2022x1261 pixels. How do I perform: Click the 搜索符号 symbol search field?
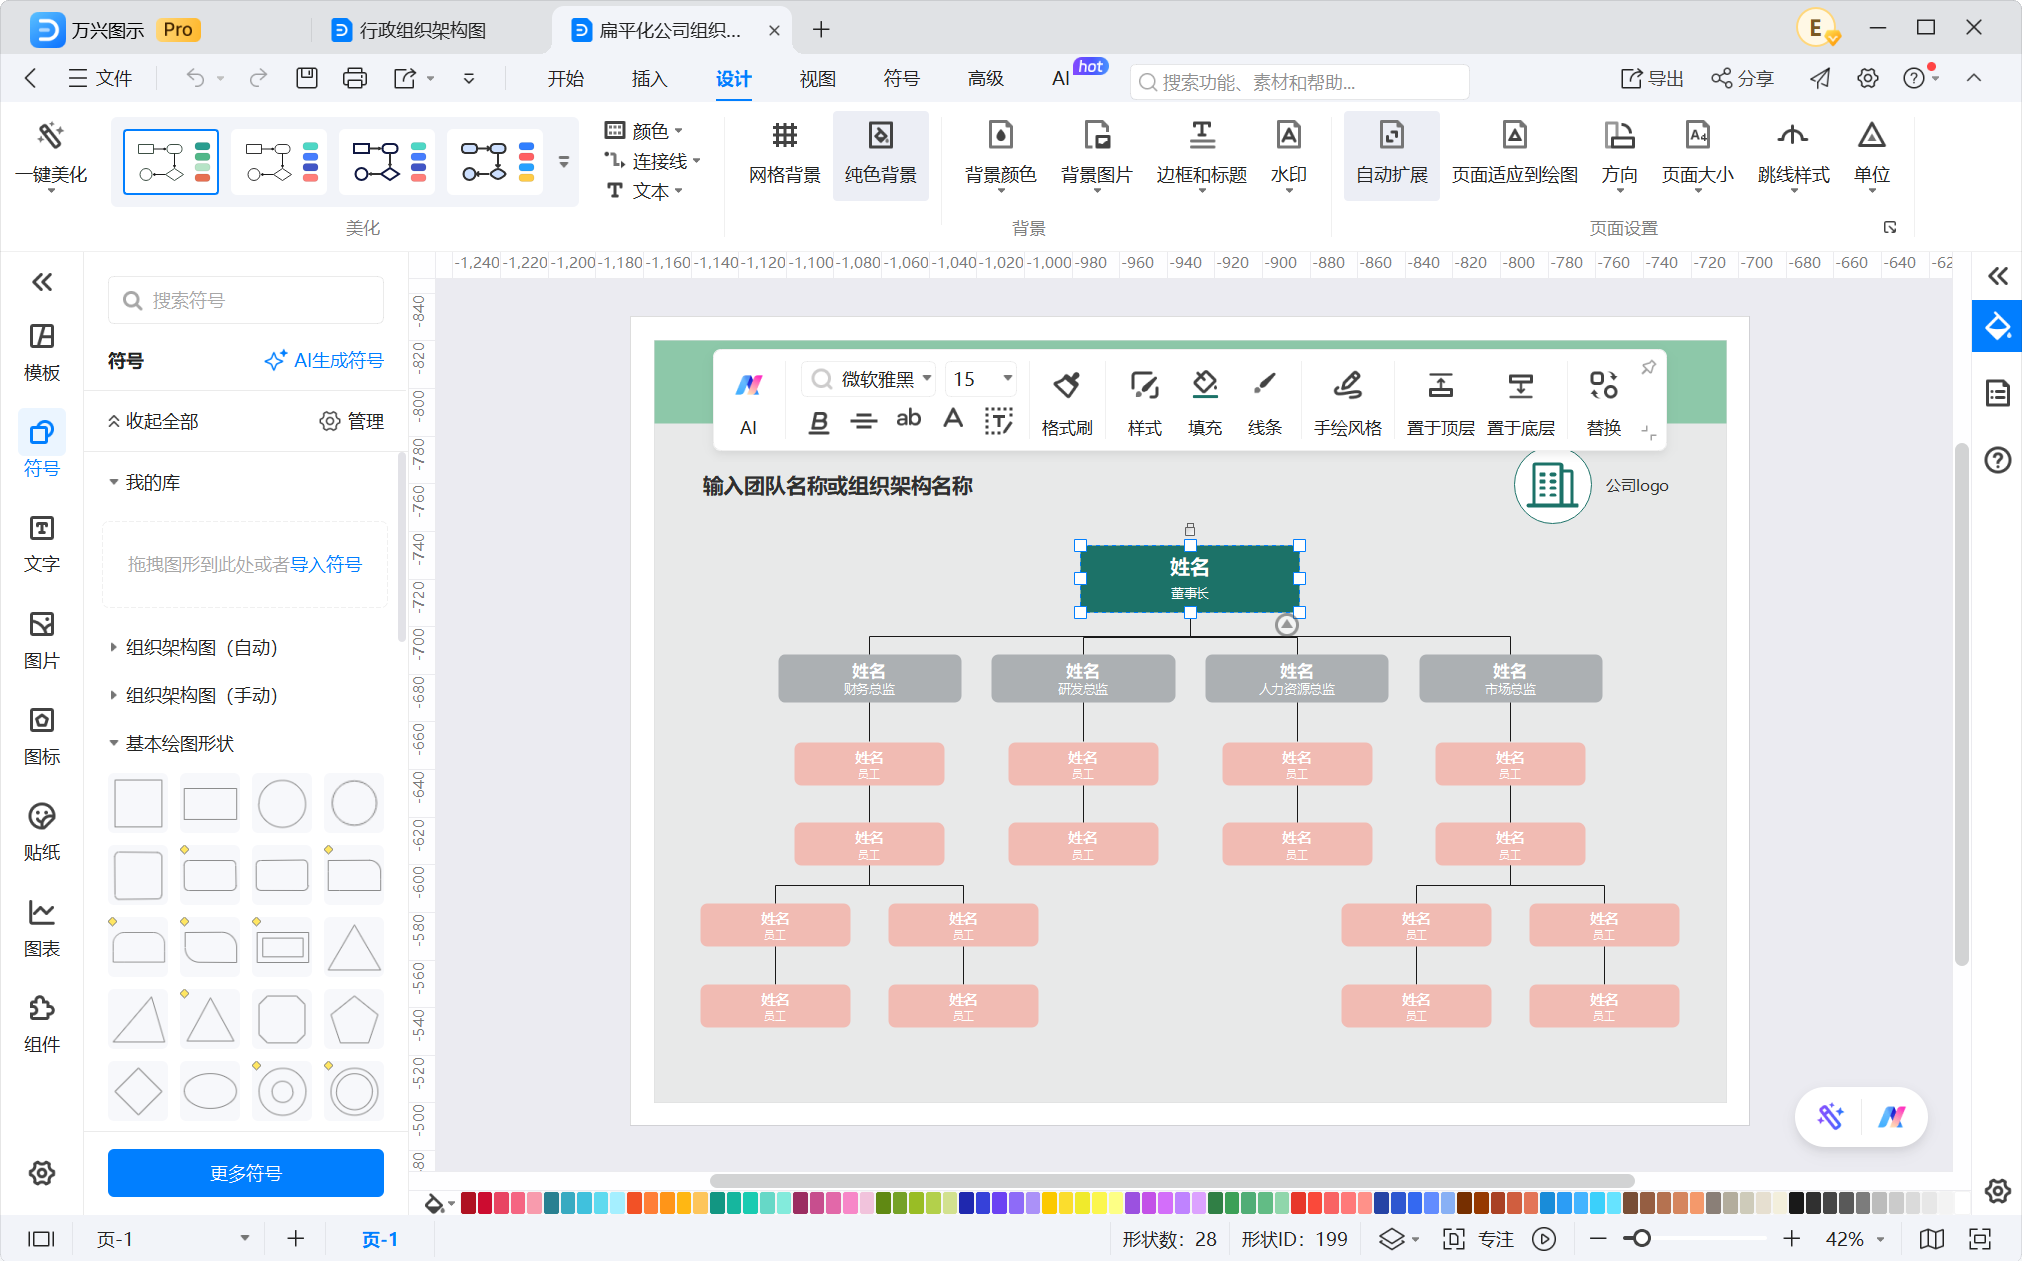click(x=246, y=300)
